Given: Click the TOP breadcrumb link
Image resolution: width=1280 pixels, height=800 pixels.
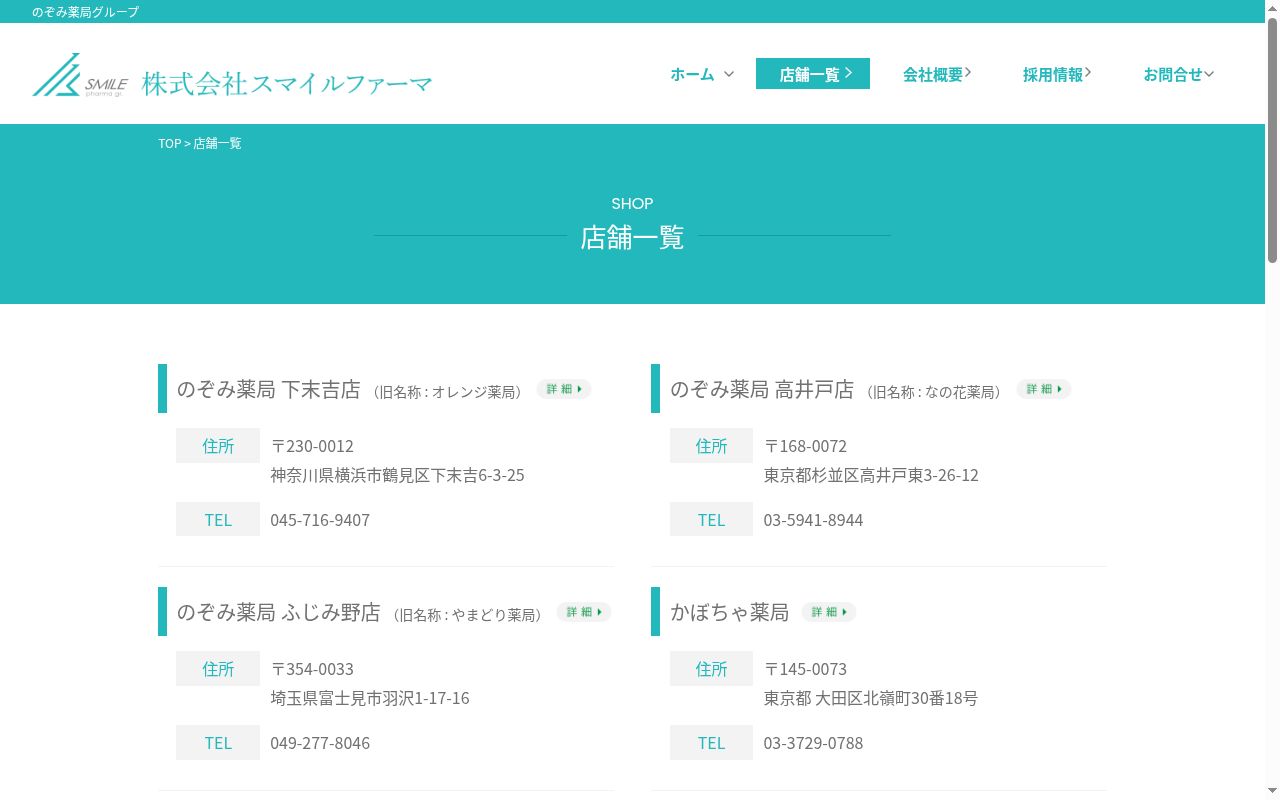Looking at the screenshot, I should (x=169, y=143).
